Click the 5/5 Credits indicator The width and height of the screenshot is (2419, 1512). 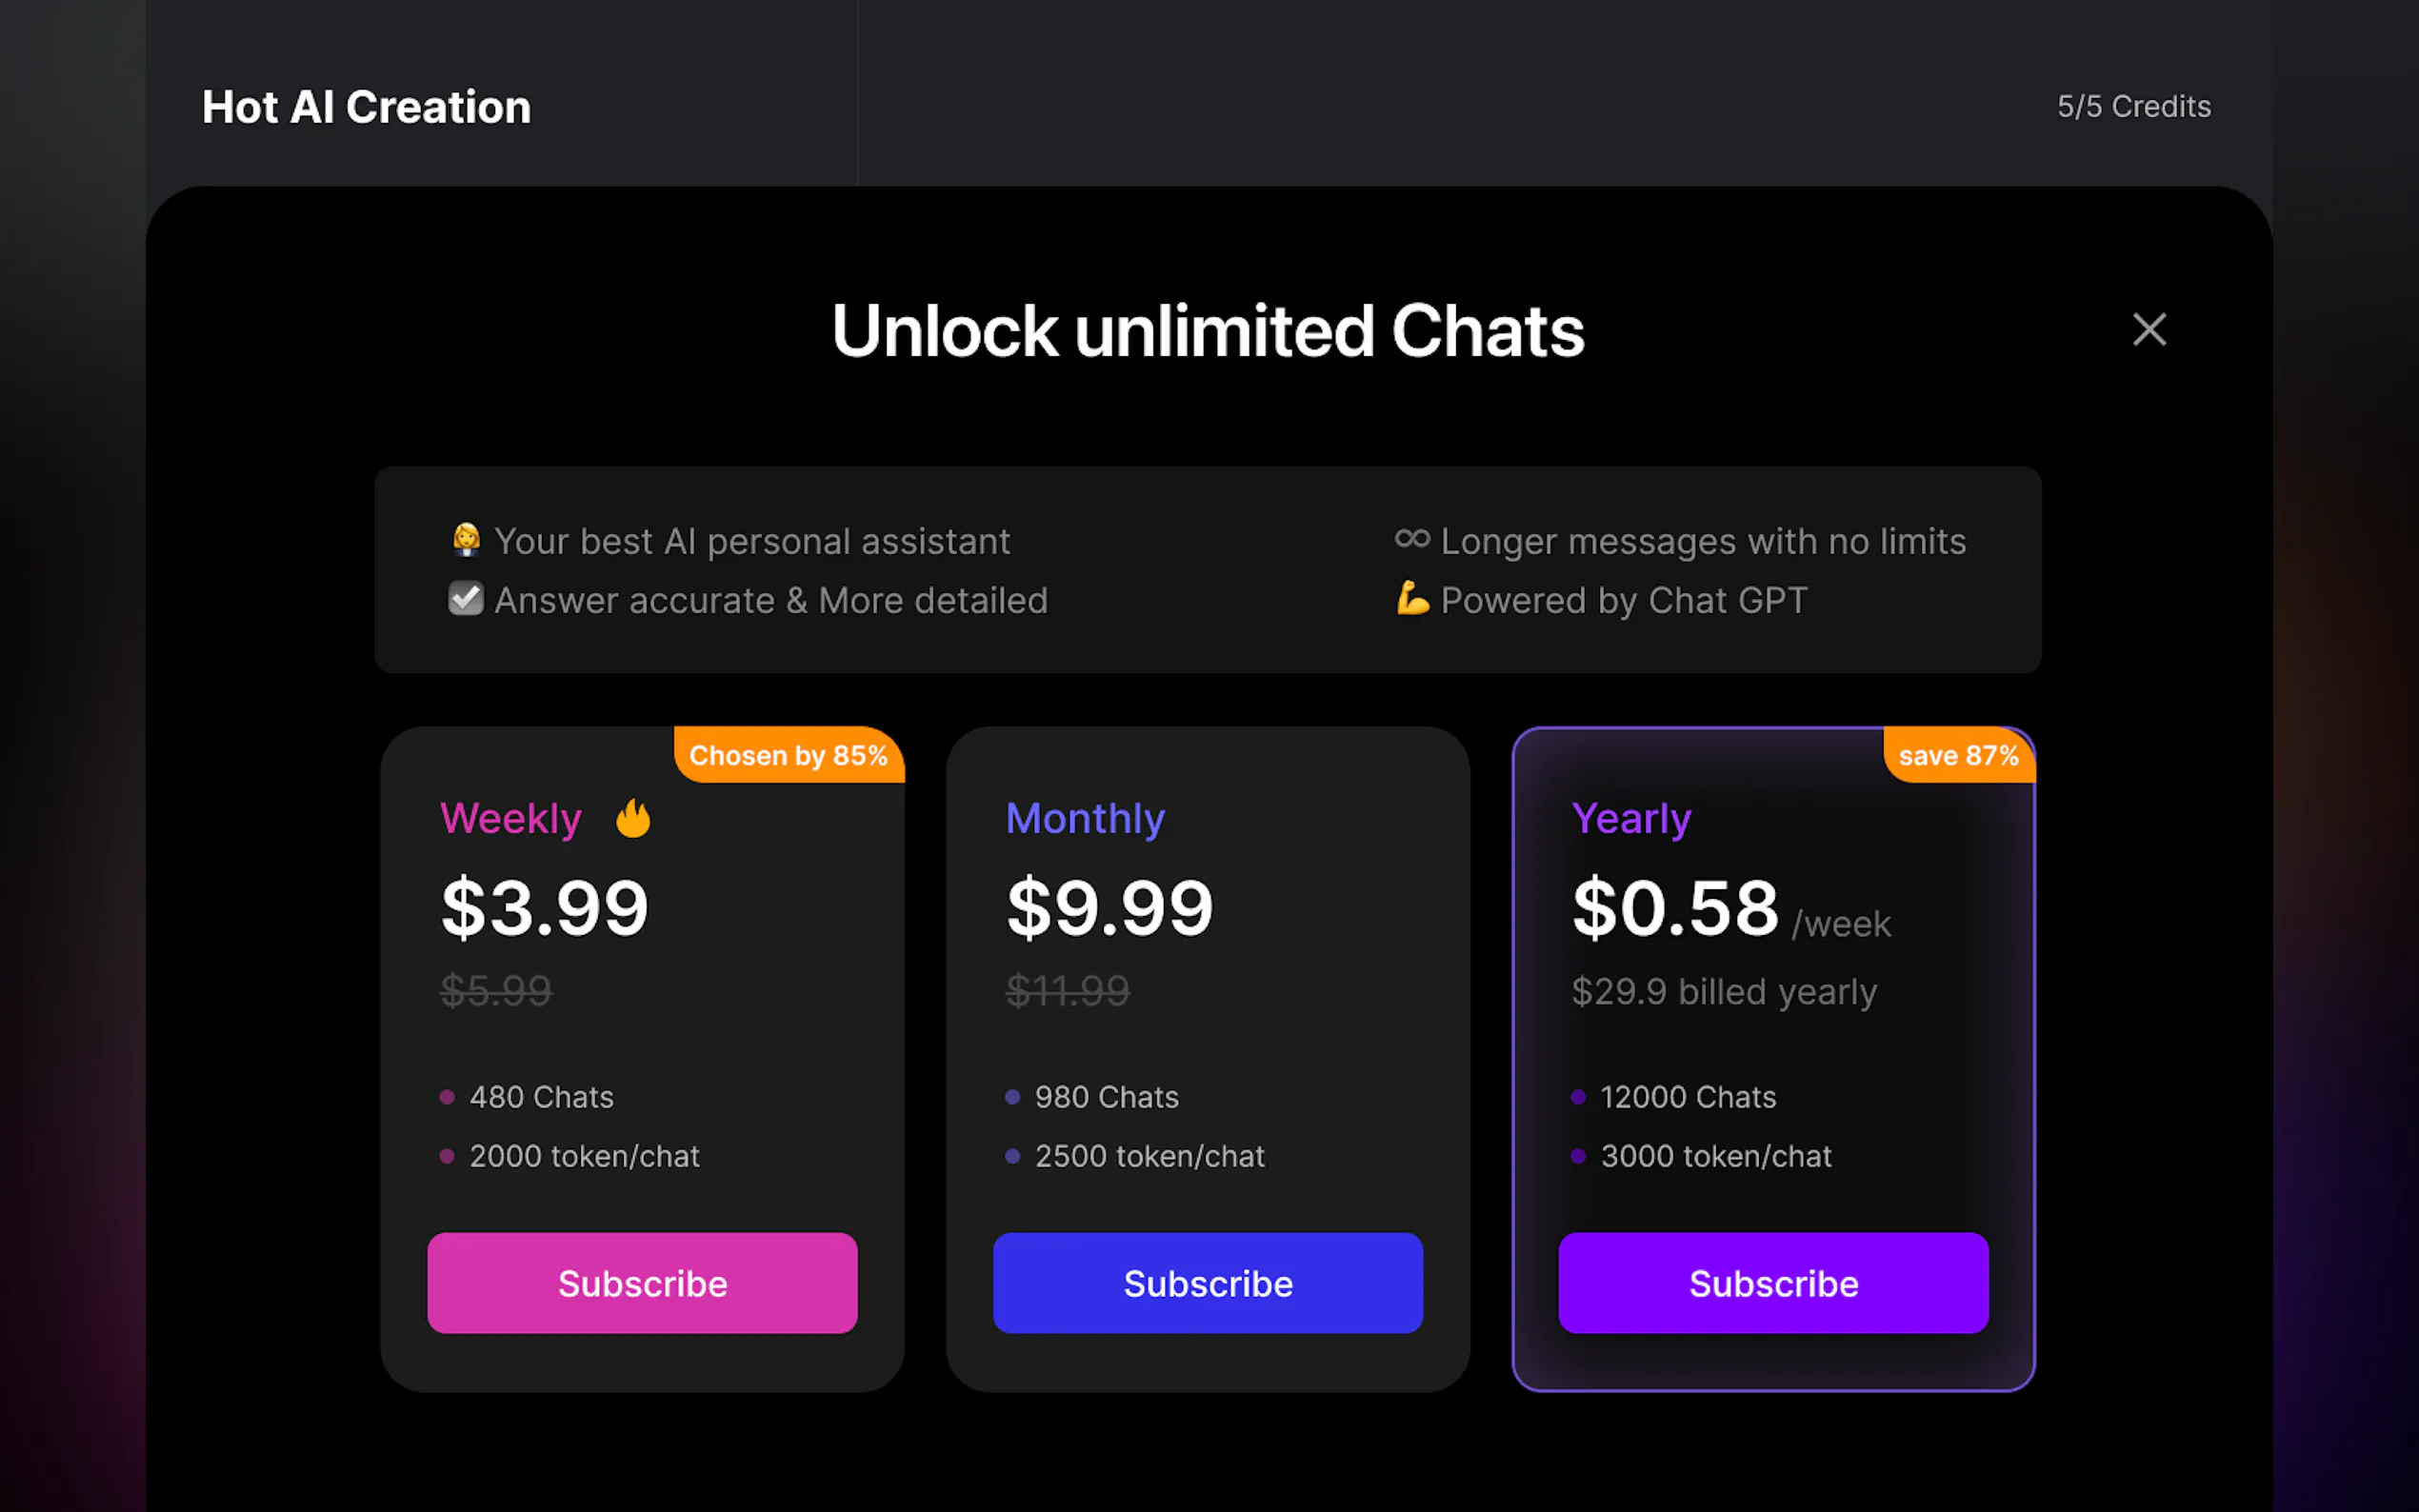pos(2131,106)
